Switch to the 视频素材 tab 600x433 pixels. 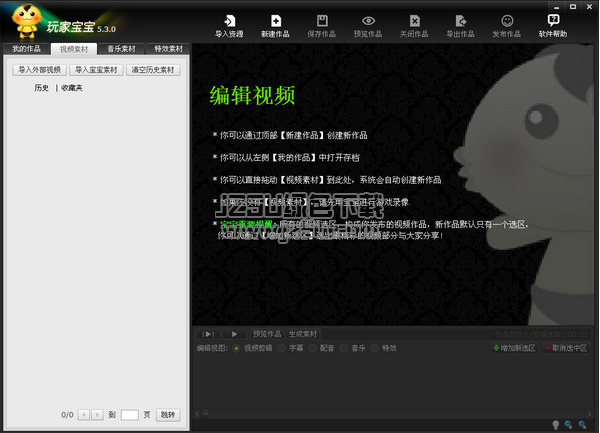[74, 49]
